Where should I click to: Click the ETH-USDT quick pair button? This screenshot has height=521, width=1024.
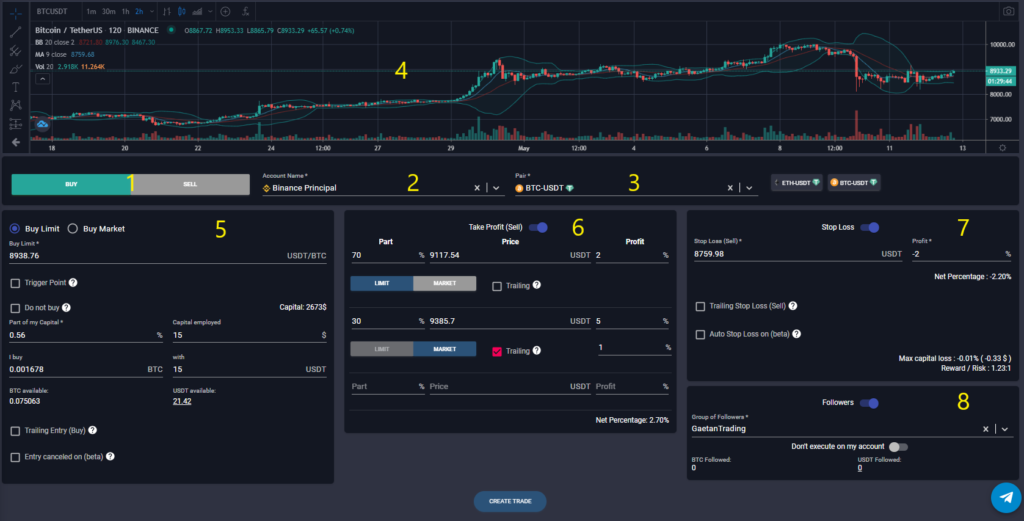click(x=797, y=184)
